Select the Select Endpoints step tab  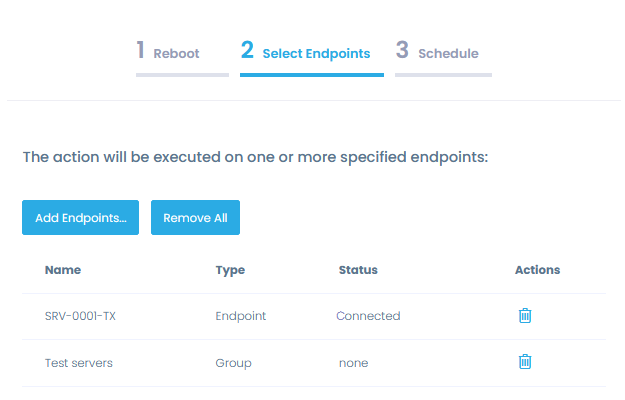tap(306, 51)
